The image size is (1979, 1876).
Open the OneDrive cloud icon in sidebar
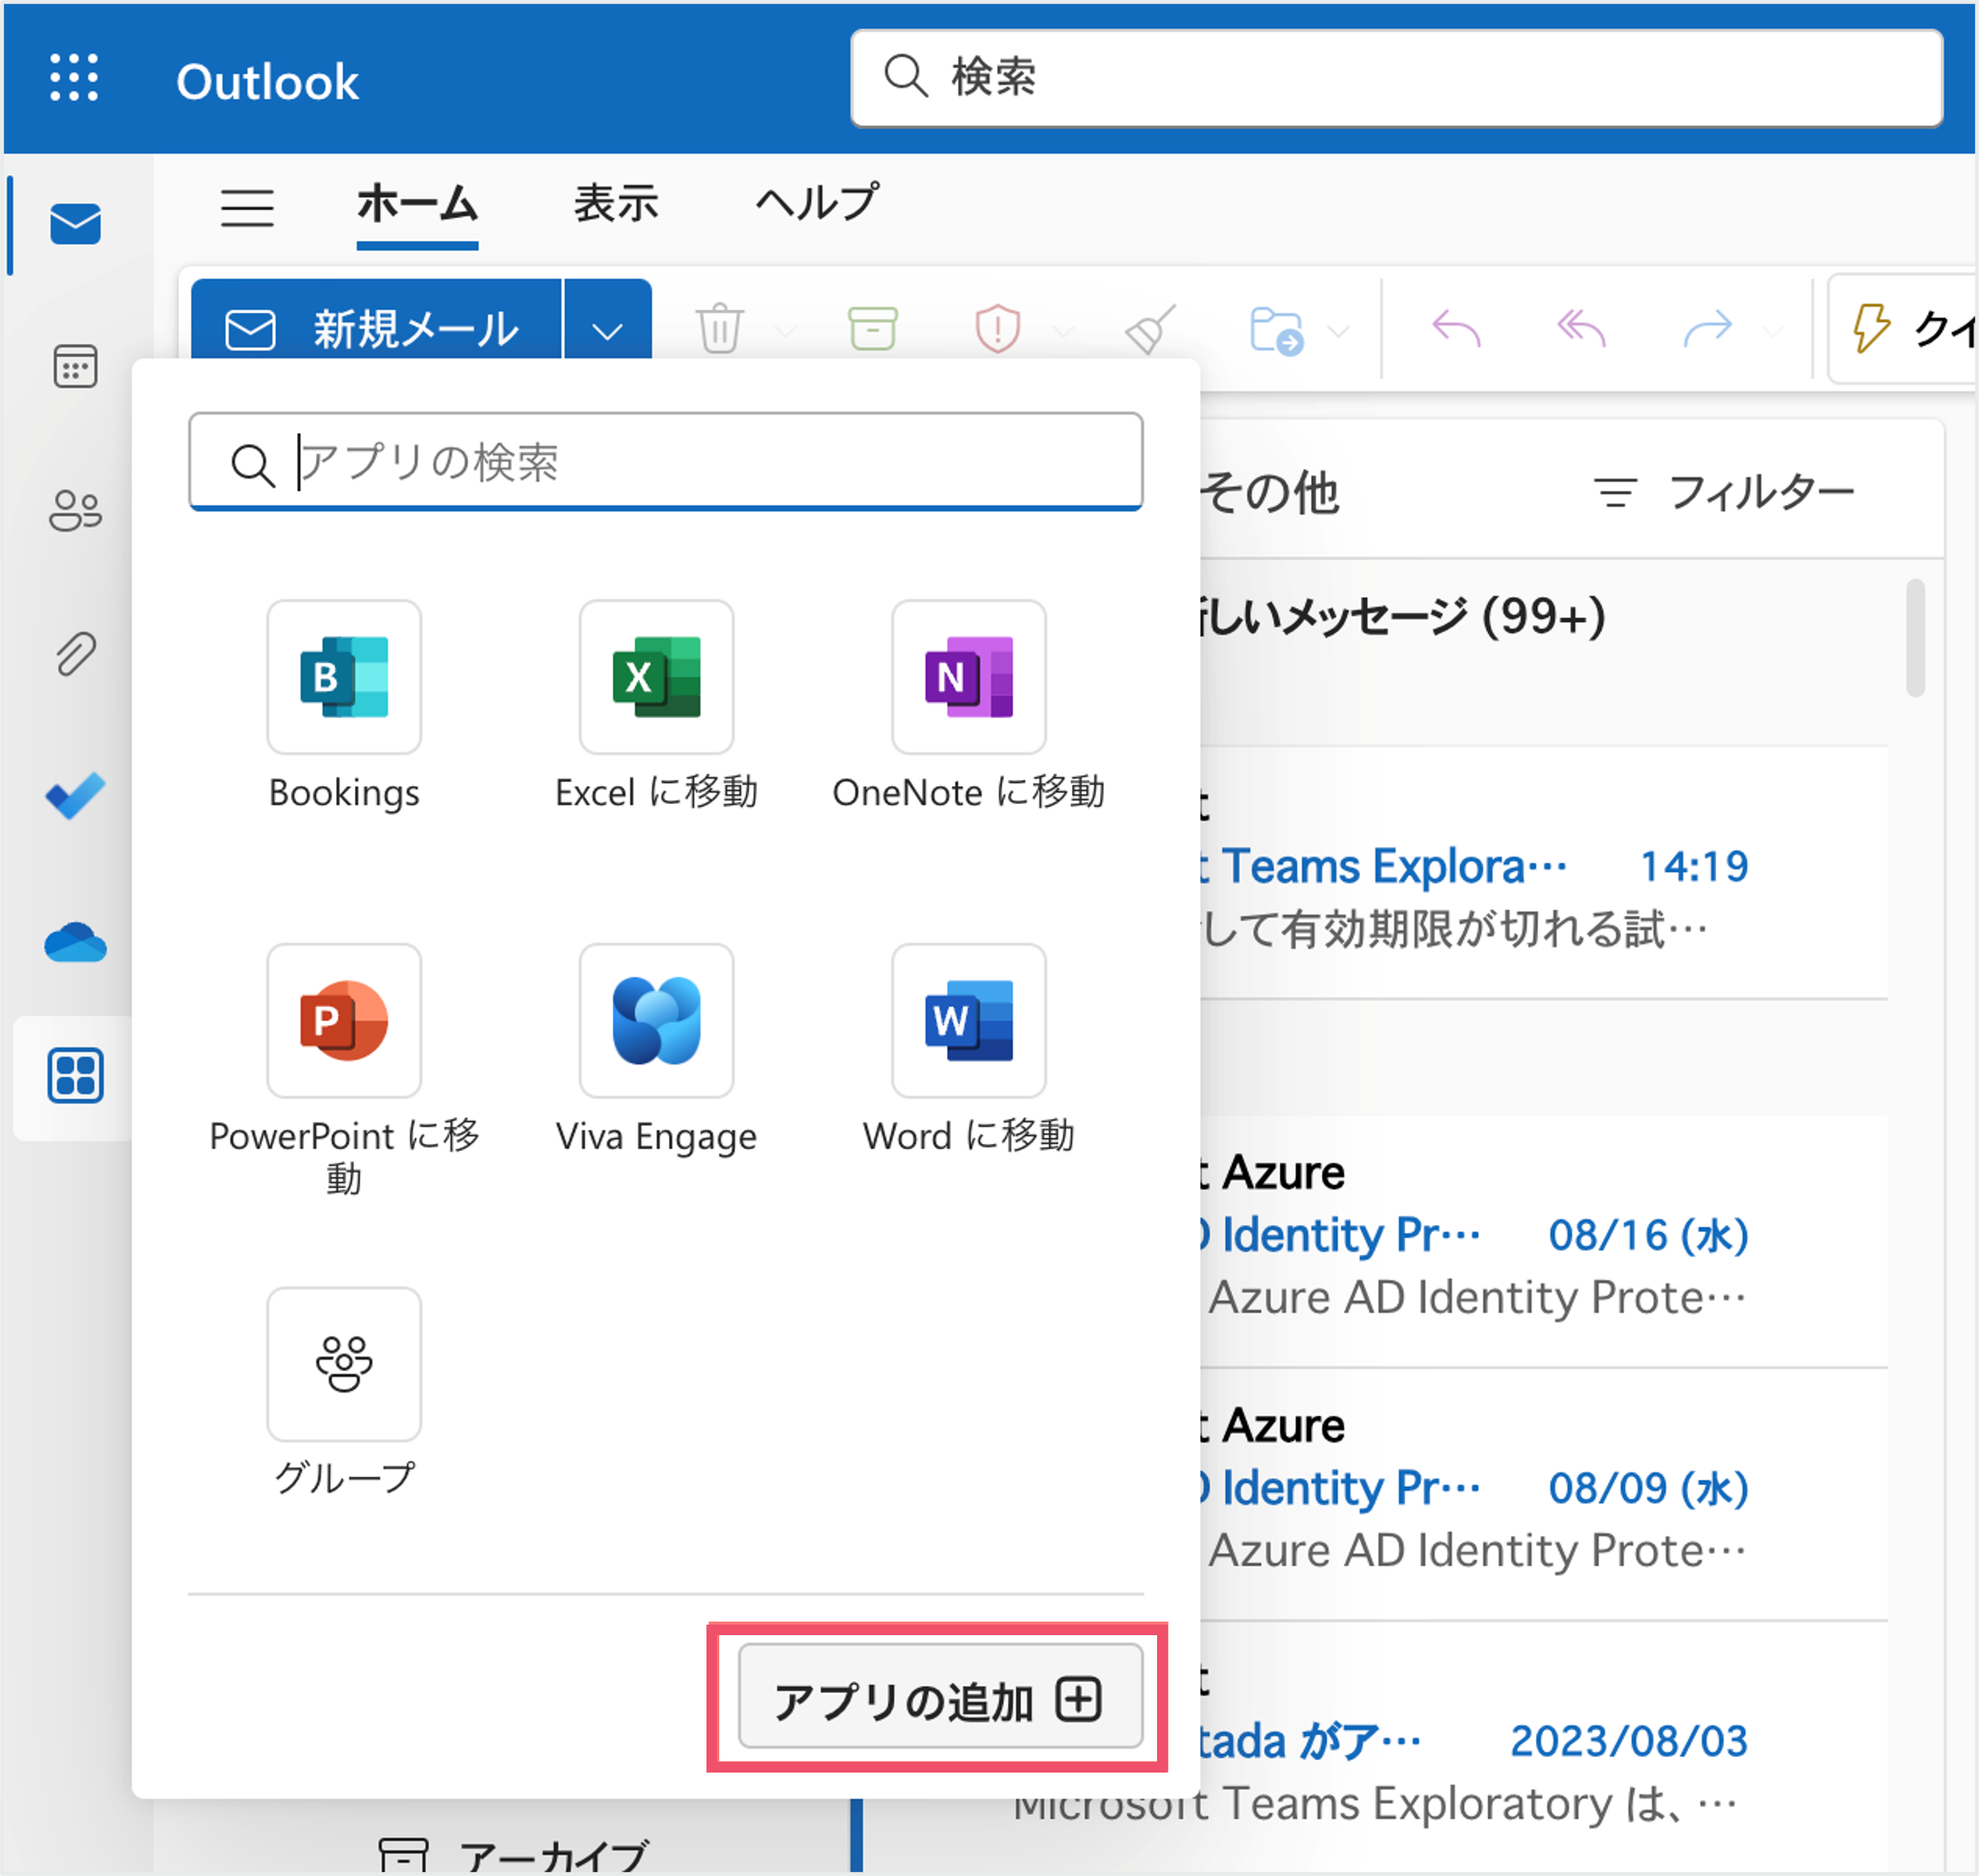(75, 942)
